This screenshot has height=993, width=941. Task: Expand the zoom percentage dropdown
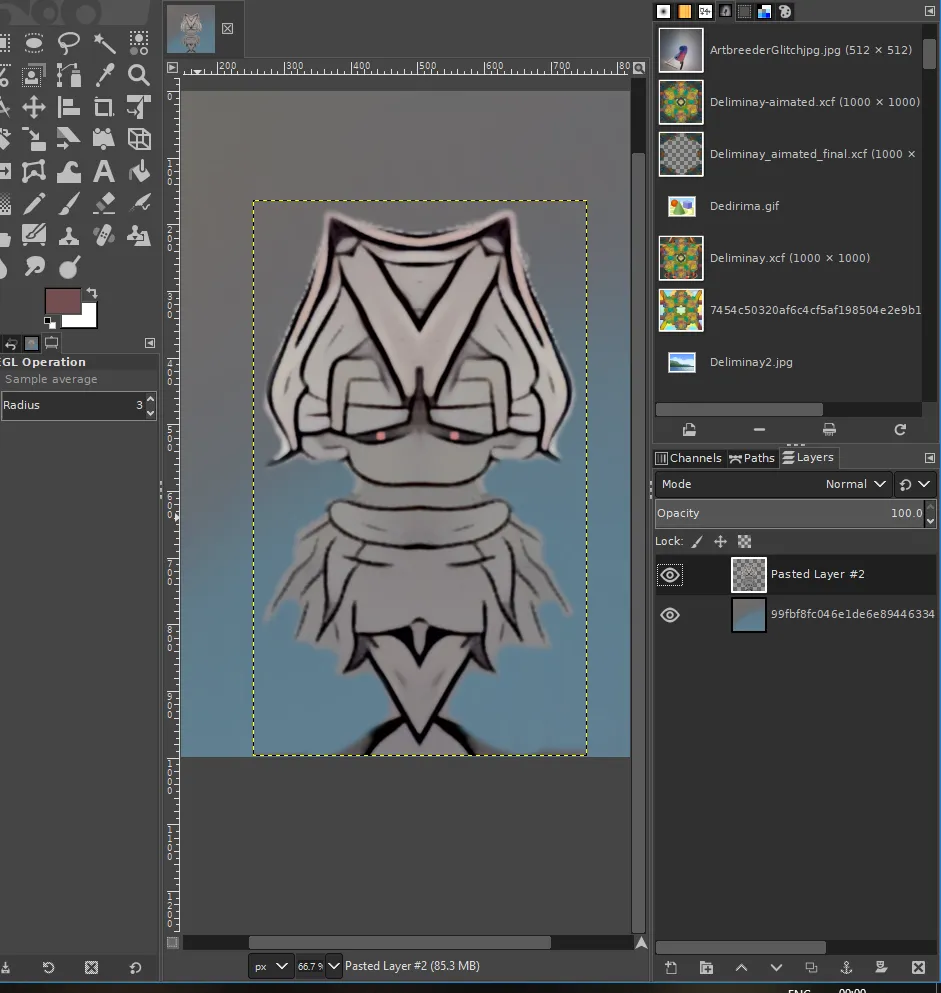334,966
